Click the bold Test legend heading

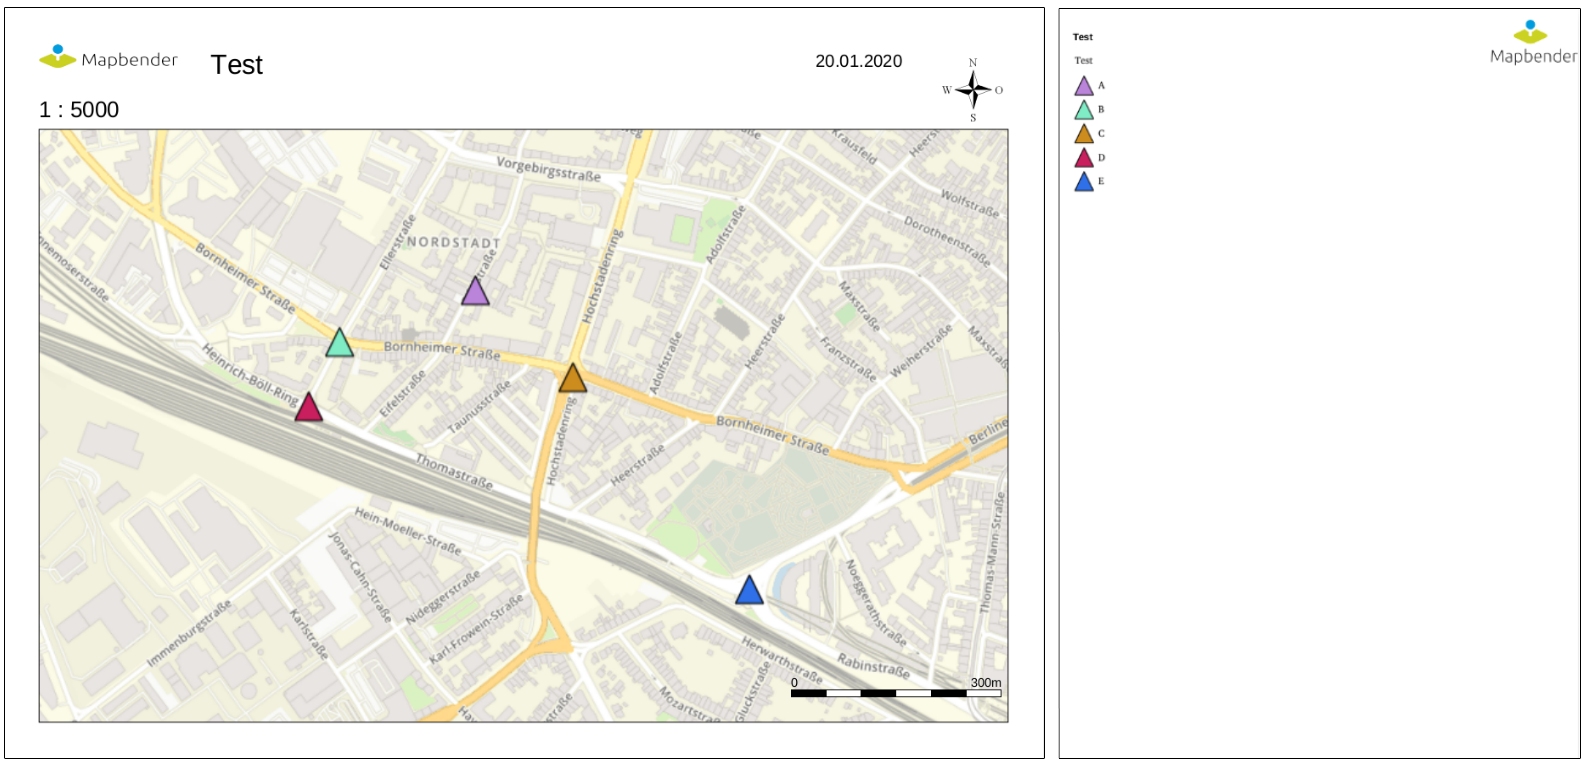(1083, 37)
